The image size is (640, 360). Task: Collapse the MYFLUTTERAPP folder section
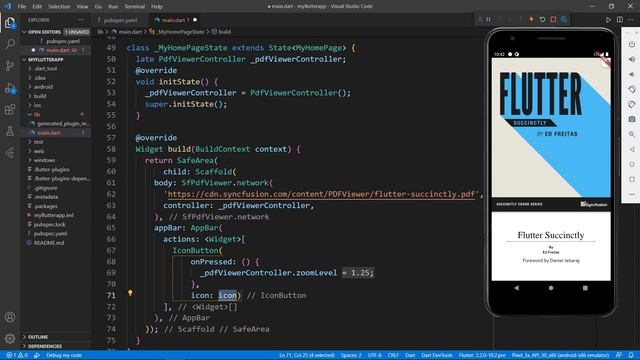(56, 60)
